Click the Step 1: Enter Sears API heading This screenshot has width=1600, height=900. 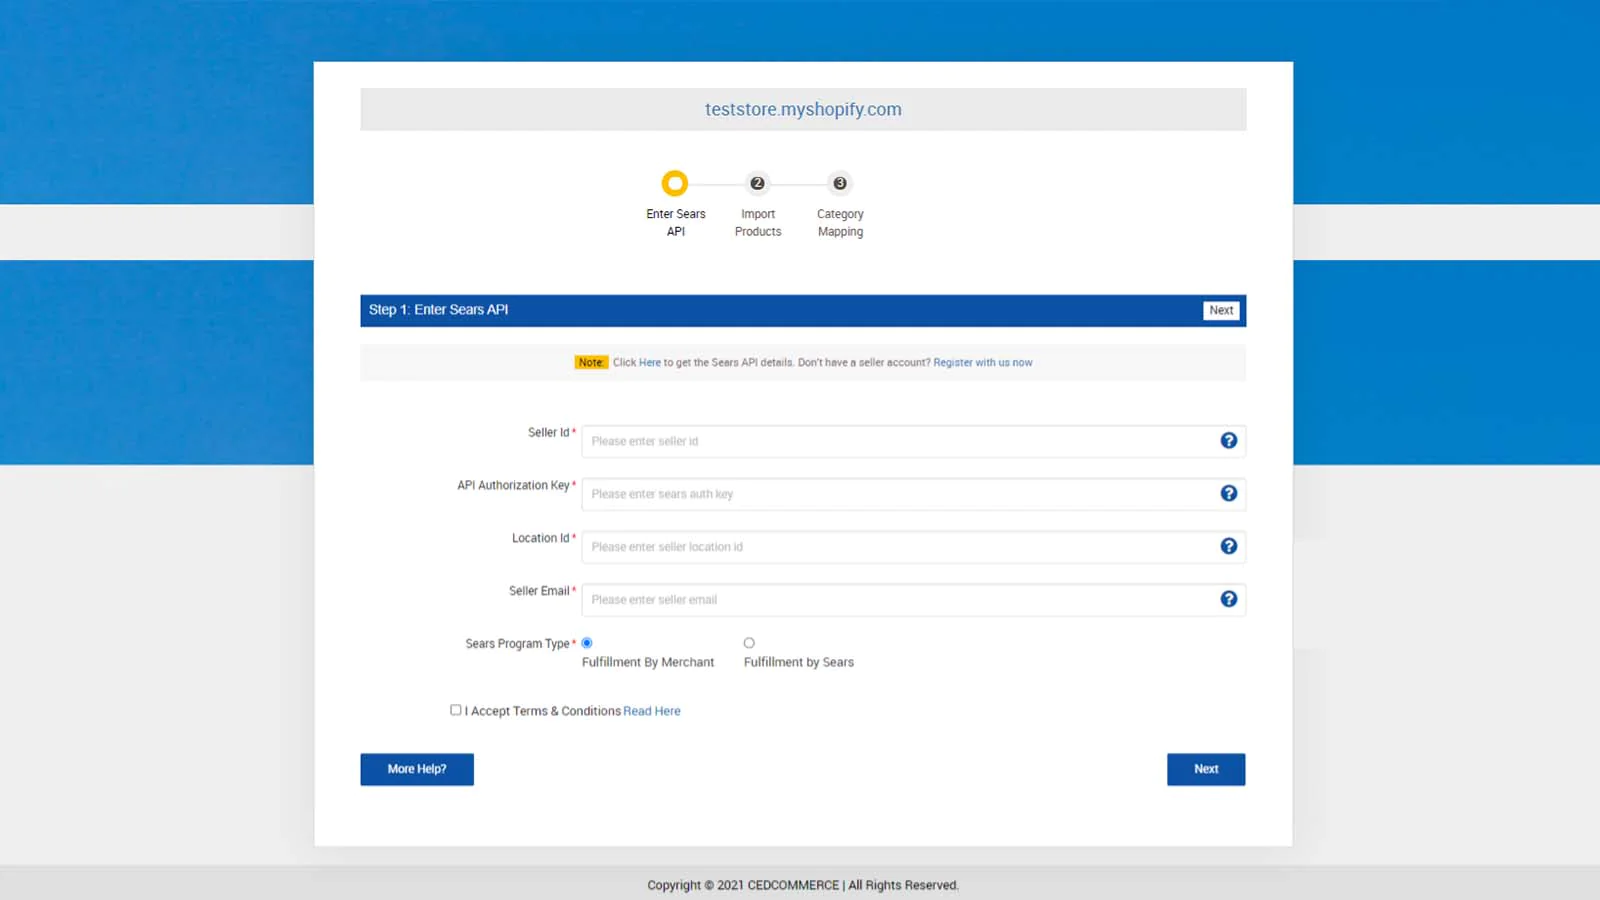(438, 310)
